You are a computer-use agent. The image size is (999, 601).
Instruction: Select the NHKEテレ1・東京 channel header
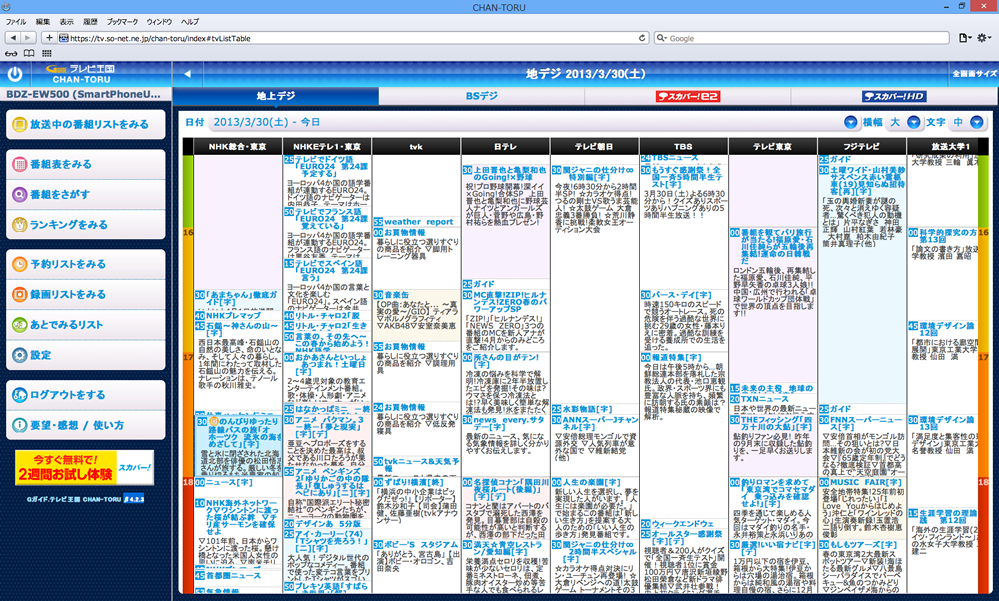[x=327, y=147]
